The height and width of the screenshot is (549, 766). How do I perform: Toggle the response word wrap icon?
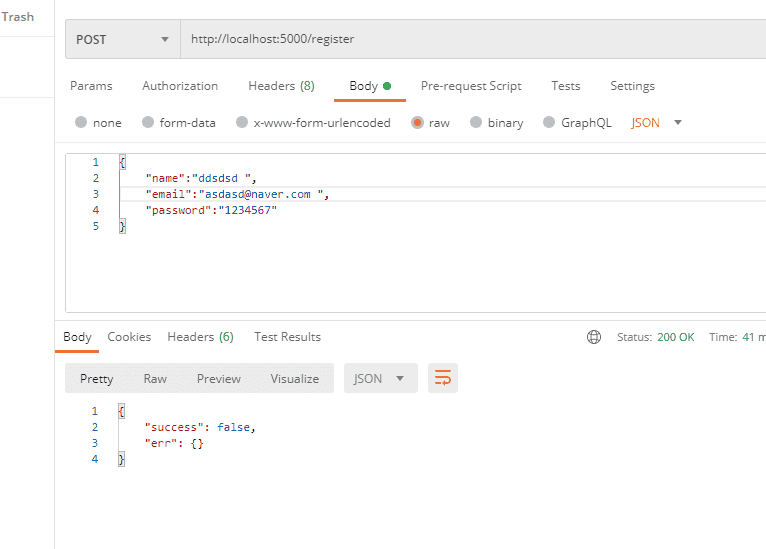pos(442,378)
